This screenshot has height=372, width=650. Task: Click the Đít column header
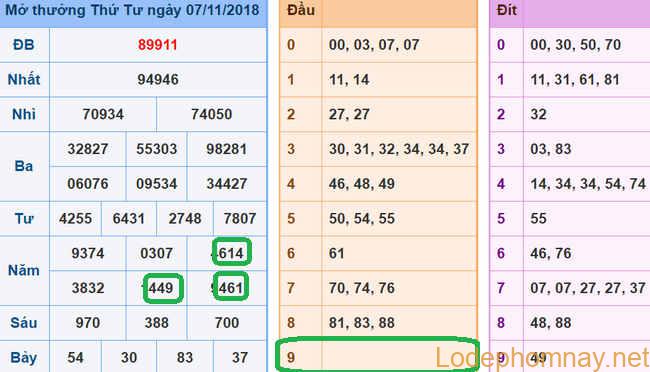point(507,10)
